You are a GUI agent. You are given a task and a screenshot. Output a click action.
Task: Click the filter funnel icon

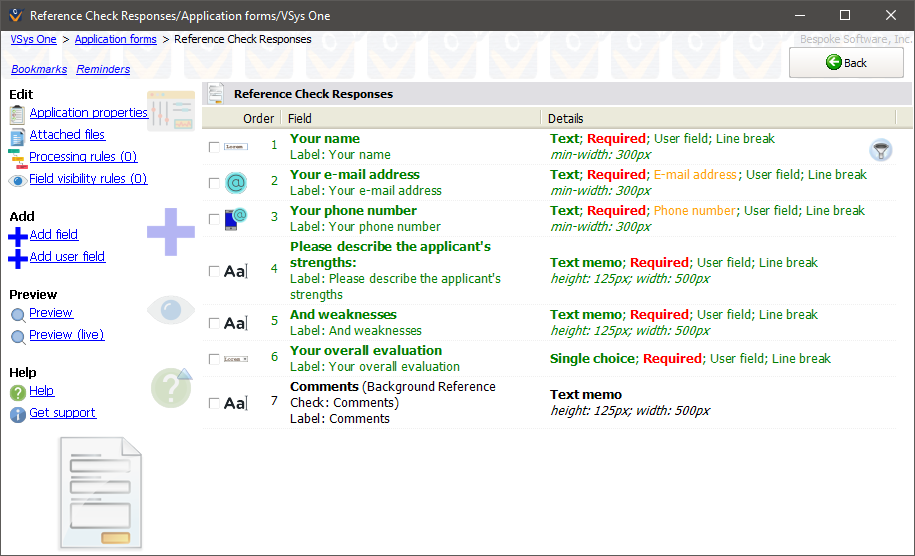(x=880, y=151)
